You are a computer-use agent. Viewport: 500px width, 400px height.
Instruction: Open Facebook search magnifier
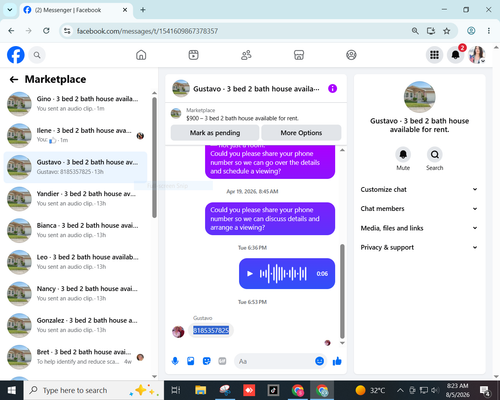point(37,55)
